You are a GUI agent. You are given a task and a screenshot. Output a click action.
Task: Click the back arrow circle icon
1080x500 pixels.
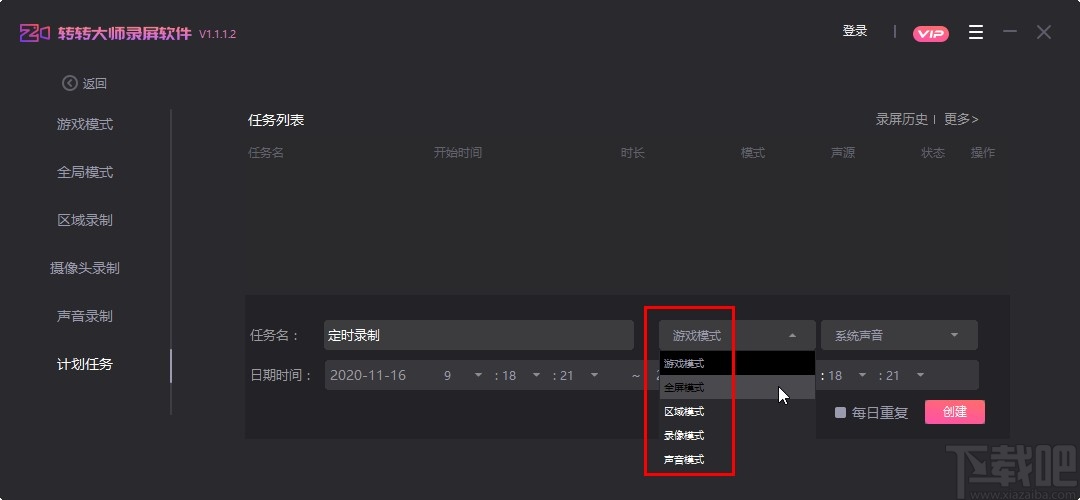(x=70, y=83)
